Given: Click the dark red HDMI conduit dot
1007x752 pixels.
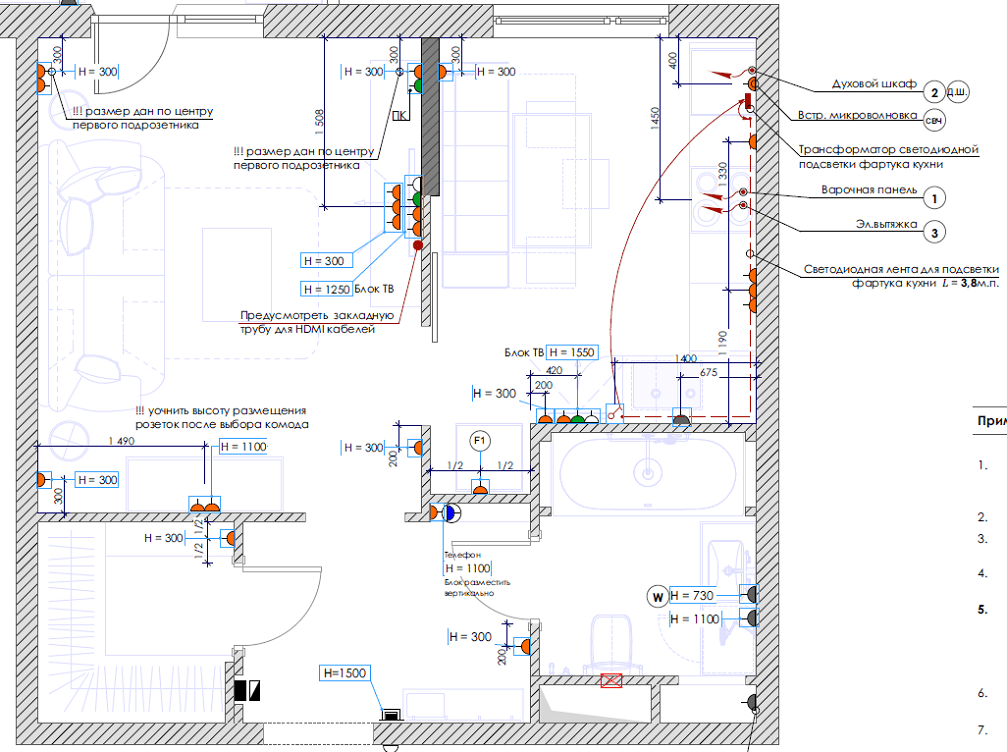Looking at the screenshot, I should pos(418,244).
